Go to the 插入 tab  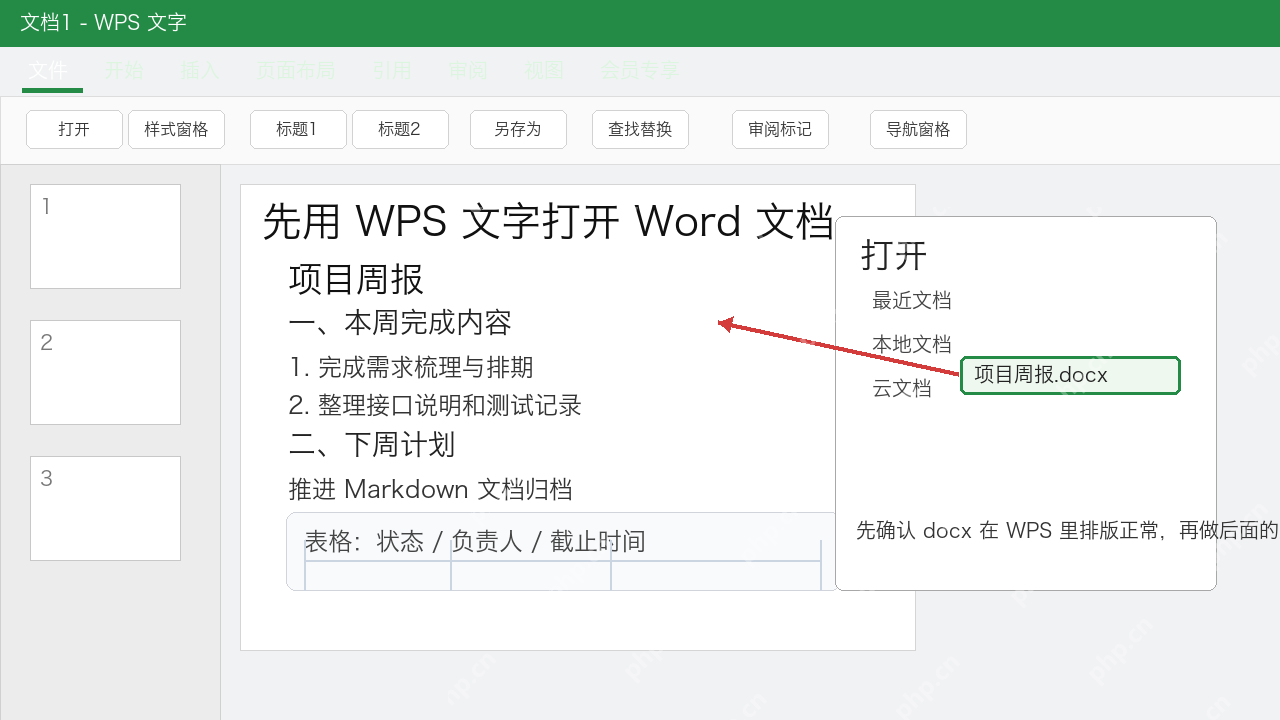pyautogui.click(x=200, y=70)
